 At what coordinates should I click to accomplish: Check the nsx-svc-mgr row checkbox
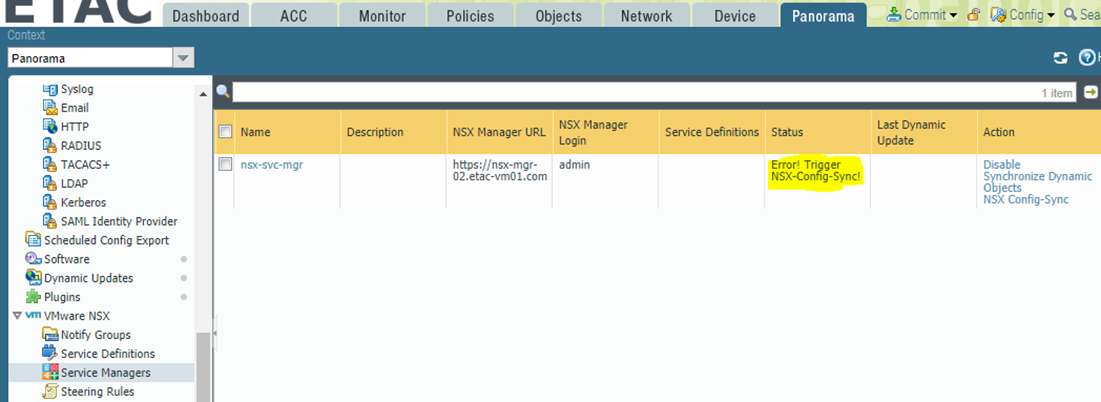click(x=226, y=164)
